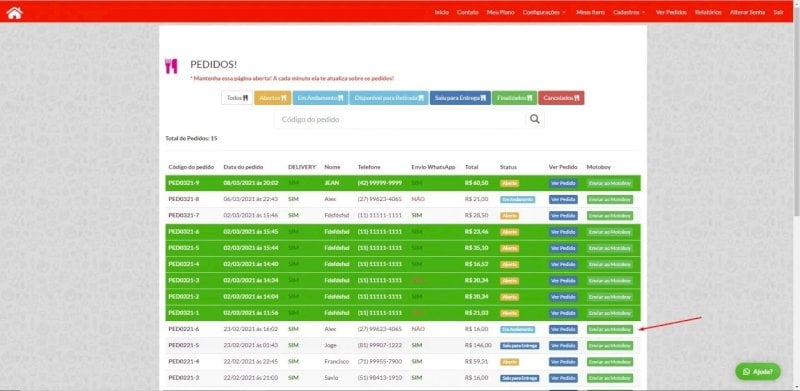Click Ver Pedido for order PED0321-8
The height and width of the screenshot is (391, 800).
[563, 200]
